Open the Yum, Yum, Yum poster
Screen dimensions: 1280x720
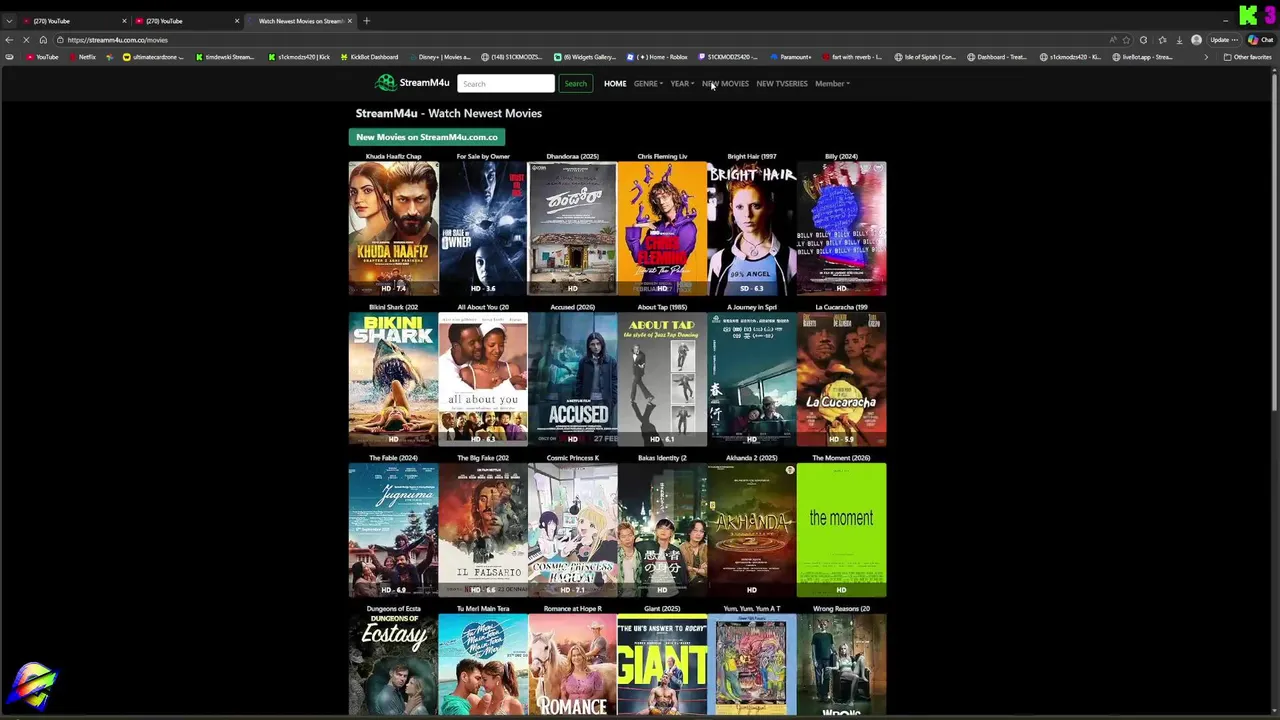pyautogui.click(x=752, y=665)
